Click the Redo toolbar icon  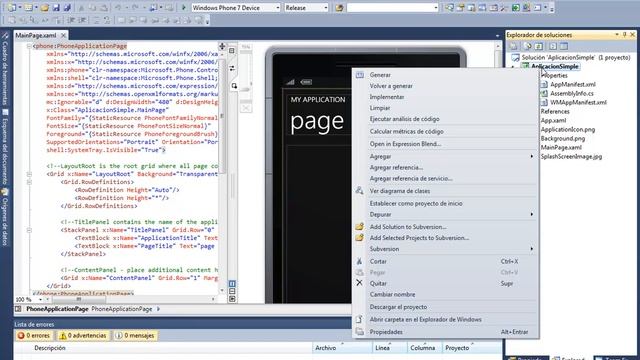tap(135, 7)
